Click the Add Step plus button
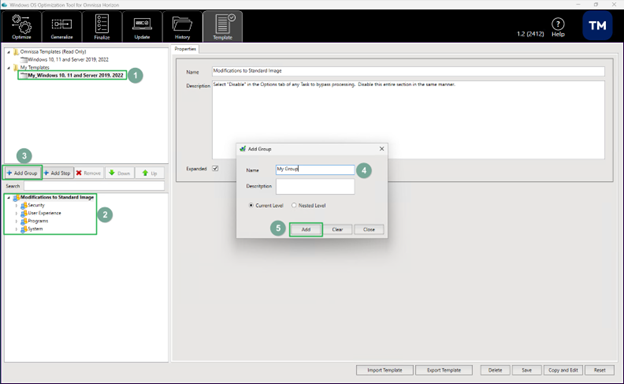The image size is (624, 384). click(58, 173)
